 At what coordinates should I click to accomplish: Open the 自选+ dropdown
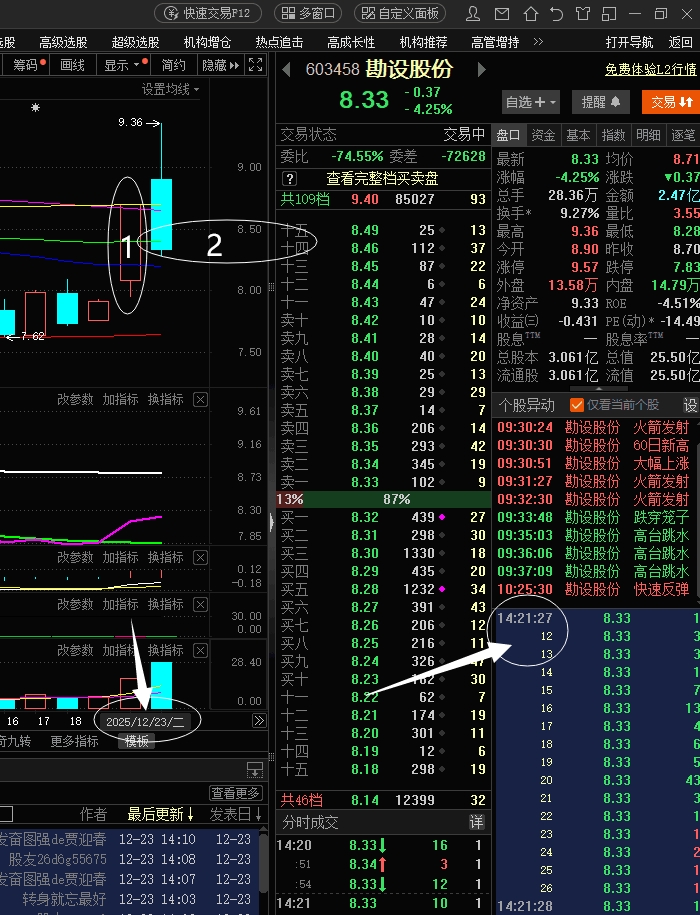click(x=530, y=102)
